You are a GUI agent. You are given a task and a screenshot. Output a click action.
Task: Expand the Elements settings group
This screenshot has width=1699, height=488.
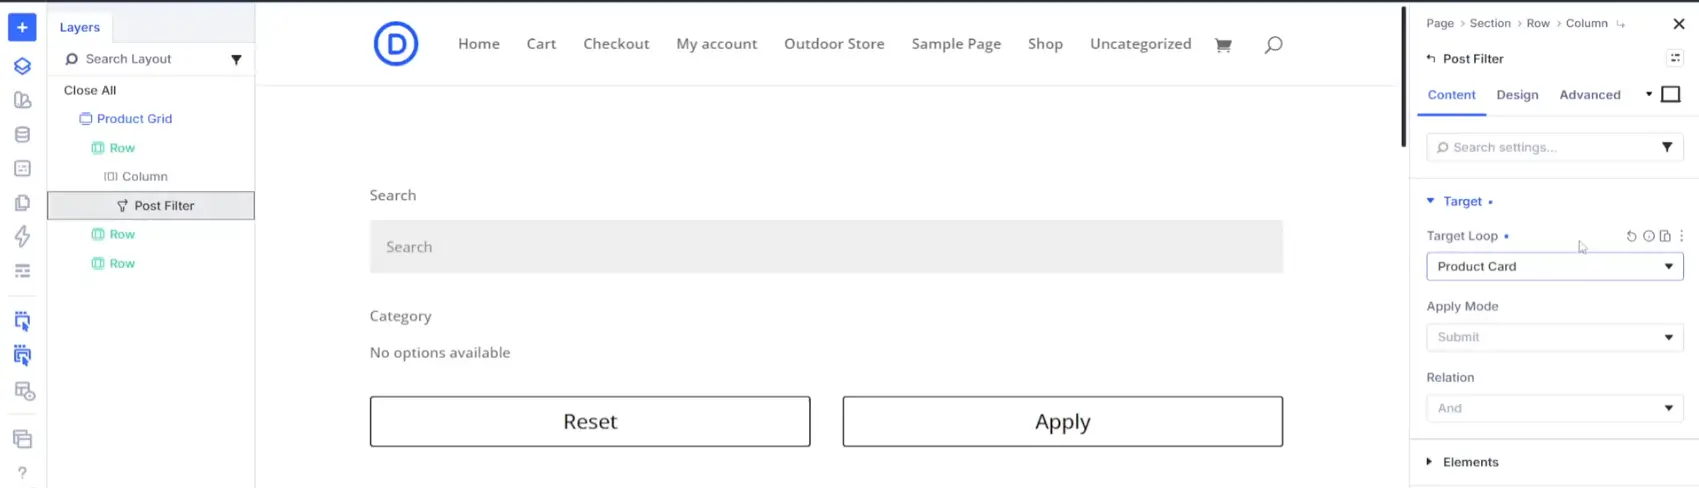[1462, 462]
